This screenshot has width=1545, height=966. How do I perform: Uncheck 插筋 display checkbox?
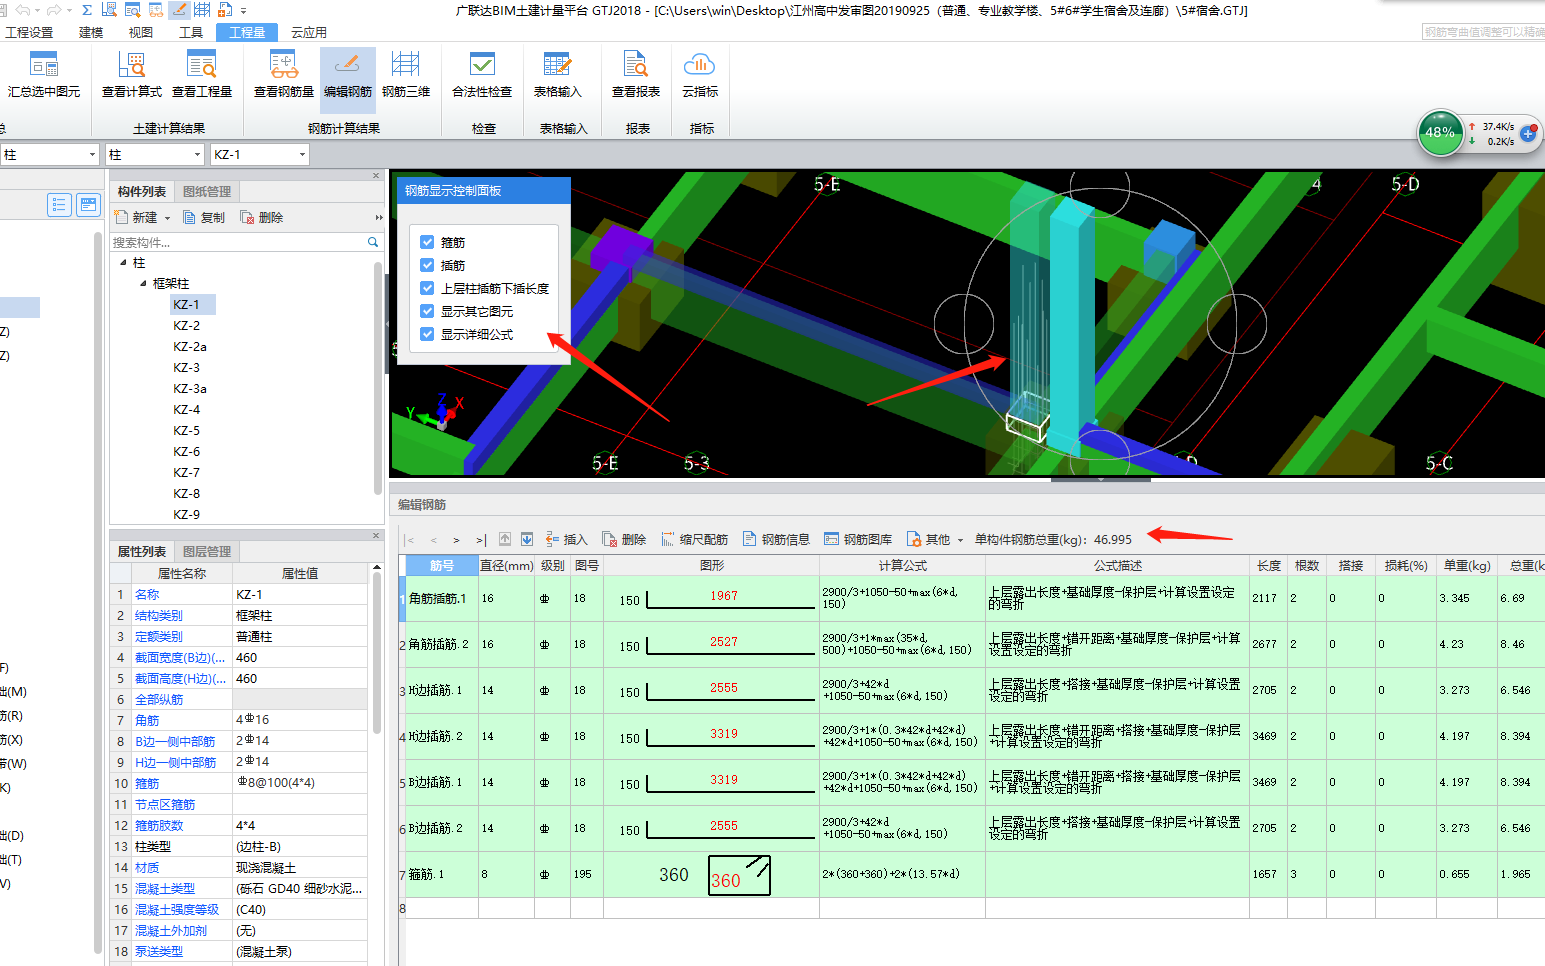tap(427, 265)
